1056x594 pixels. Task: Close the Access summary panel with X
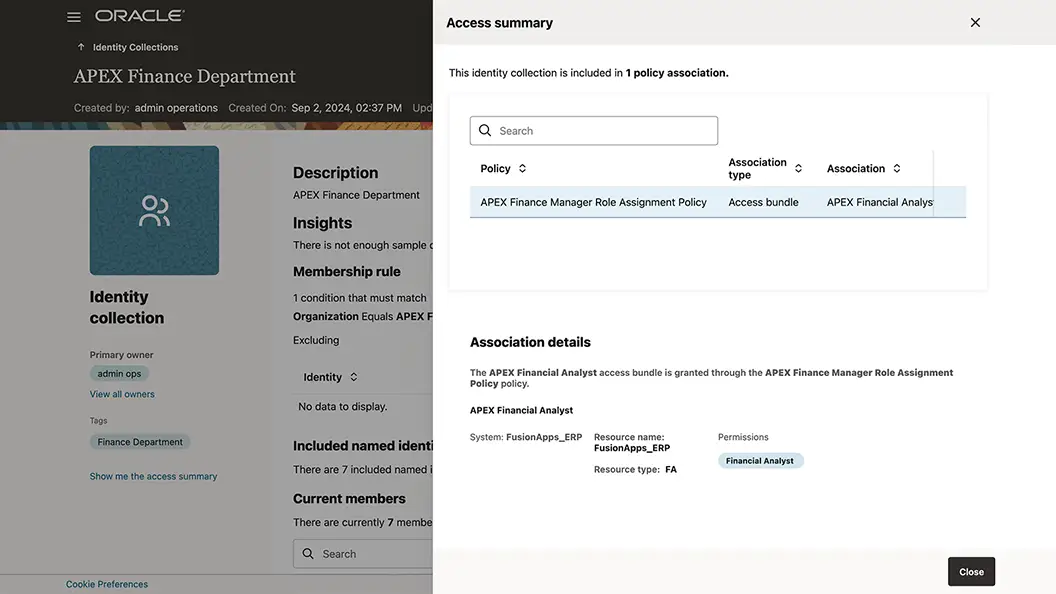click(975, 22)
